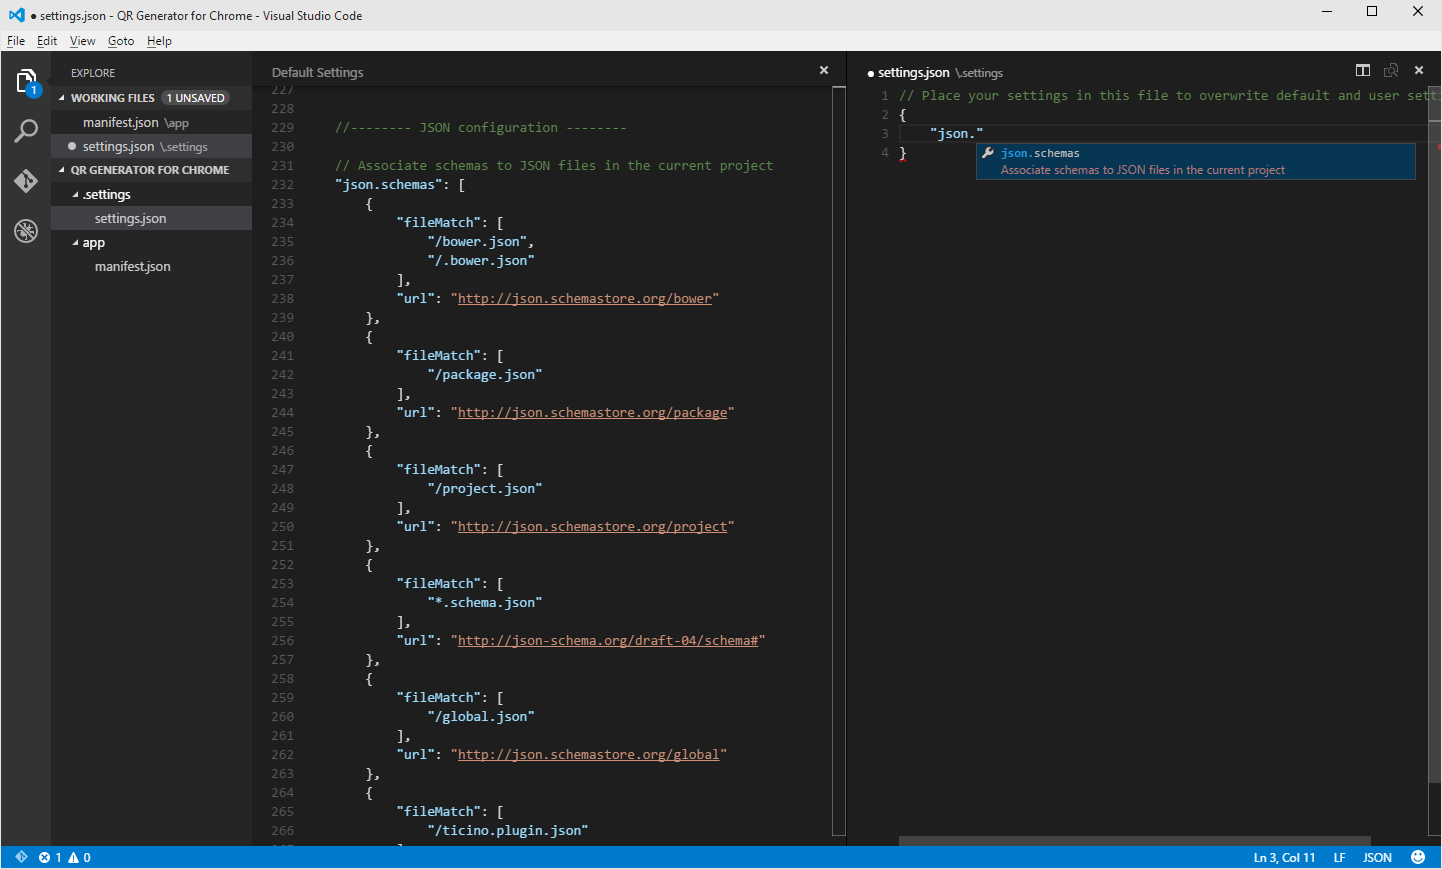The height and width of the screenshot is (869, 1442).
Task: Collapse the app folder
Action: [x=75, y=243]
